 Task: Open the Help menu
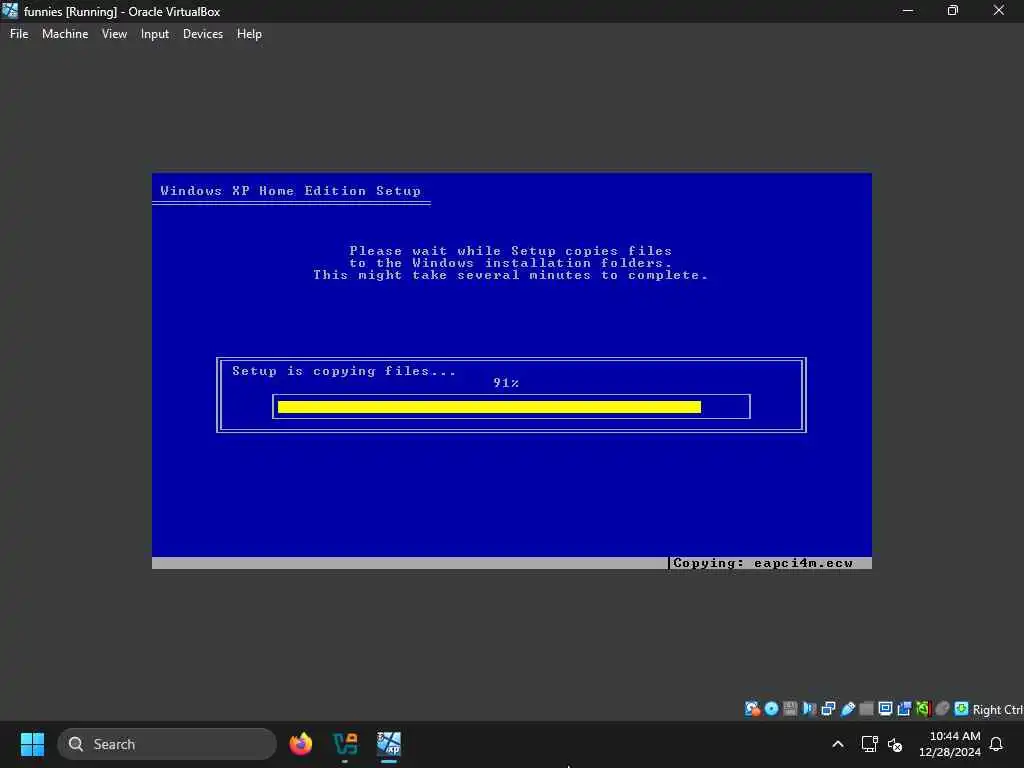click(x=249, y=34)
